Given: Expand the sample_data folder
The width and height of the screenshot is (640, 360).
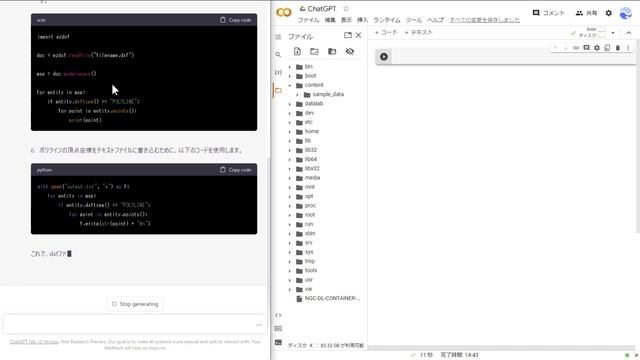Looking at the screenshot, I should coord(297,95).
